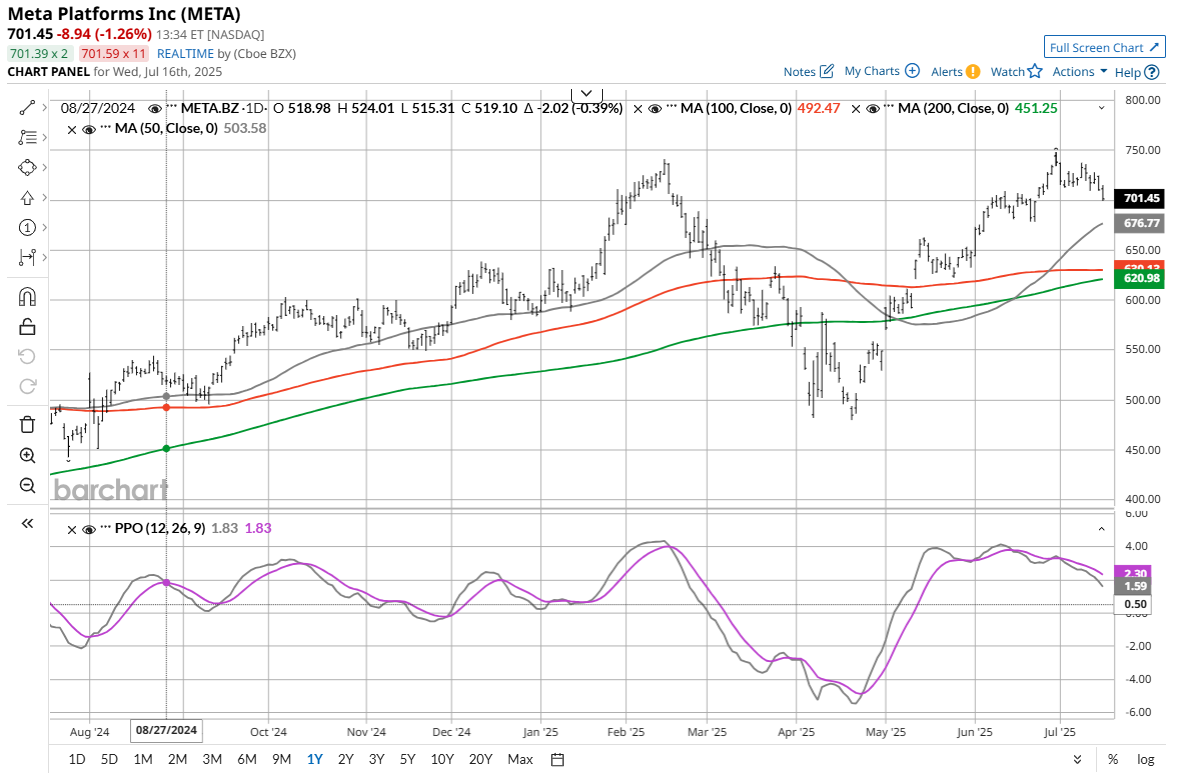Click the 676.77 MA 50 axis label
Image resolution: width=1178 pixels, height=781 pixels.
point(1140,223)
